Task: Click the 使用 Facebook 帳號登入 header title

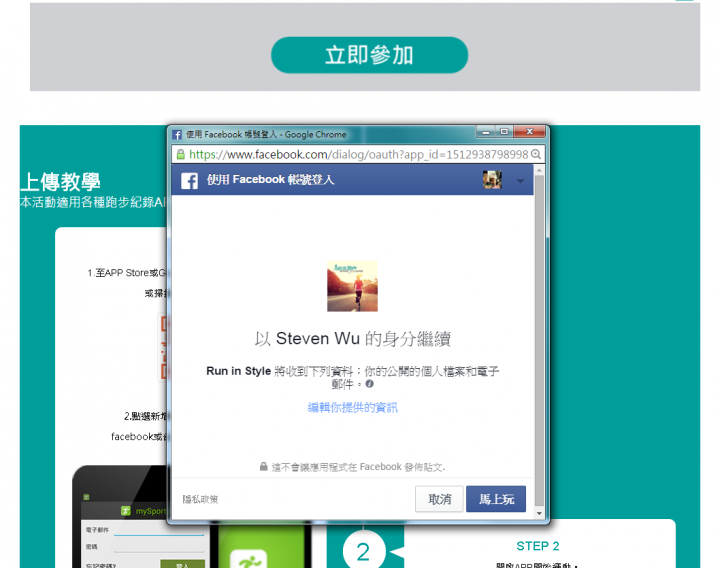Action: (270, 180)
